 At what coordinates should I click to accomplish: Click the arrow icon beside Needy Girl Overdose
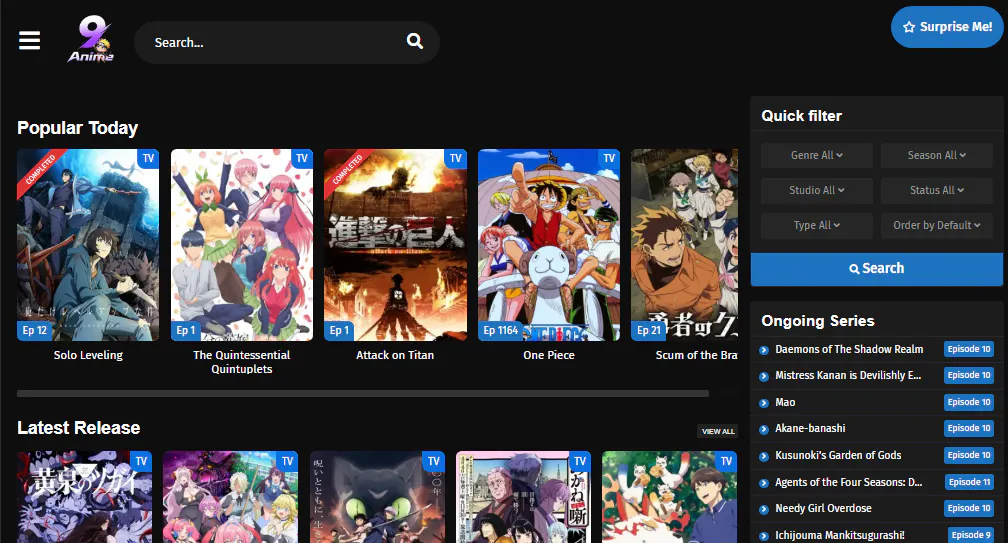[x=764, y=510]
